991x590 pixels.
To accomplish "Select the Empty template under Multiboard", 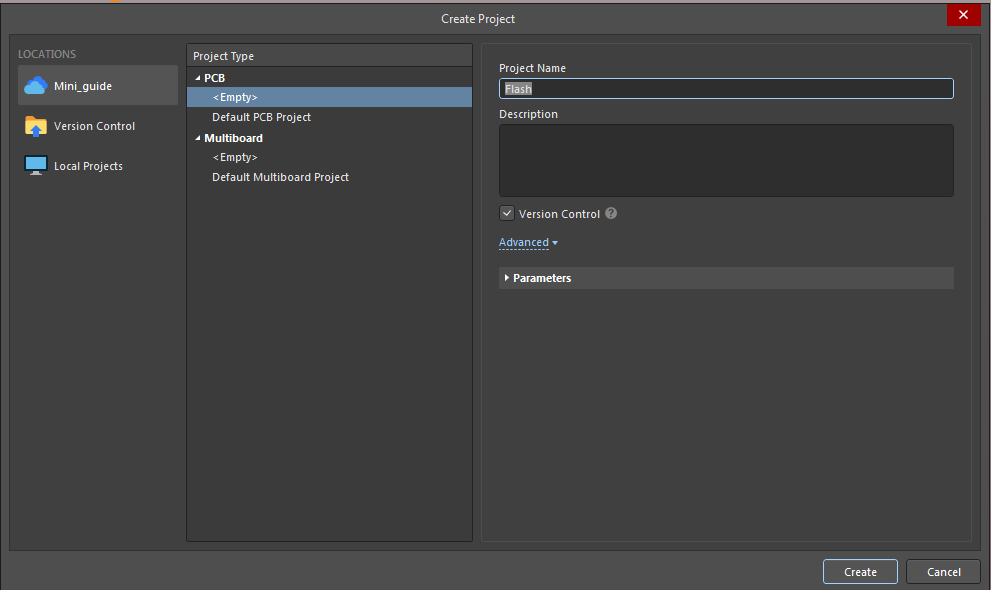I will (x=235, y=157).
